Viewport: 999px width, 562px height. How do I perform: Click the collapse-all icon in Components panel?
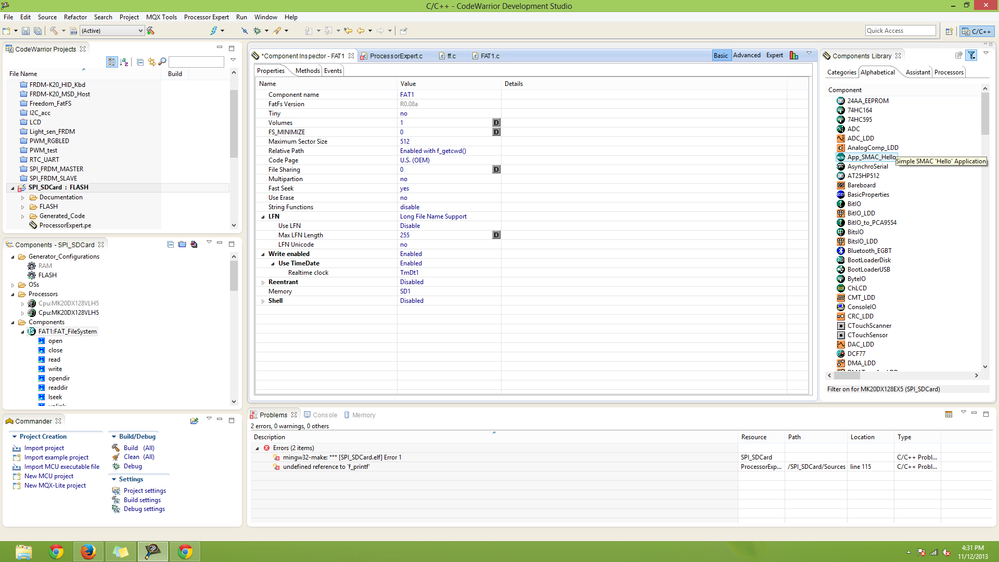[170, 244]
